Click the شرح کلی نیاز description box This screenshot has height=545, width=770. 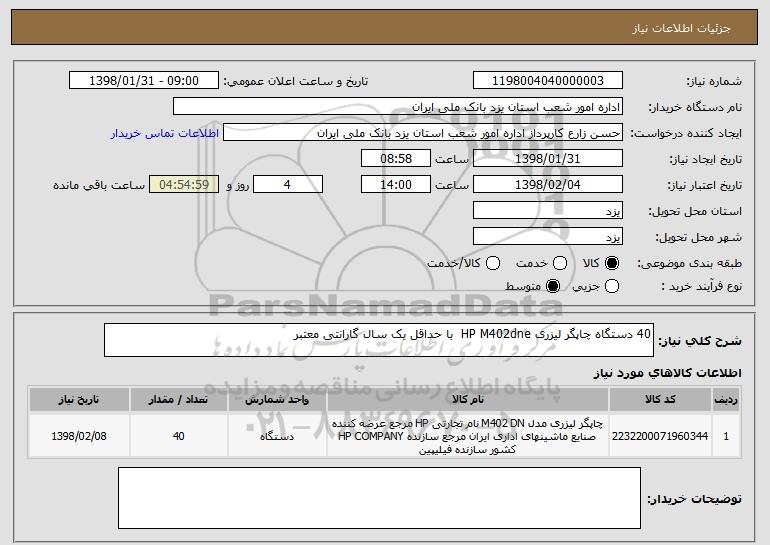379,340
